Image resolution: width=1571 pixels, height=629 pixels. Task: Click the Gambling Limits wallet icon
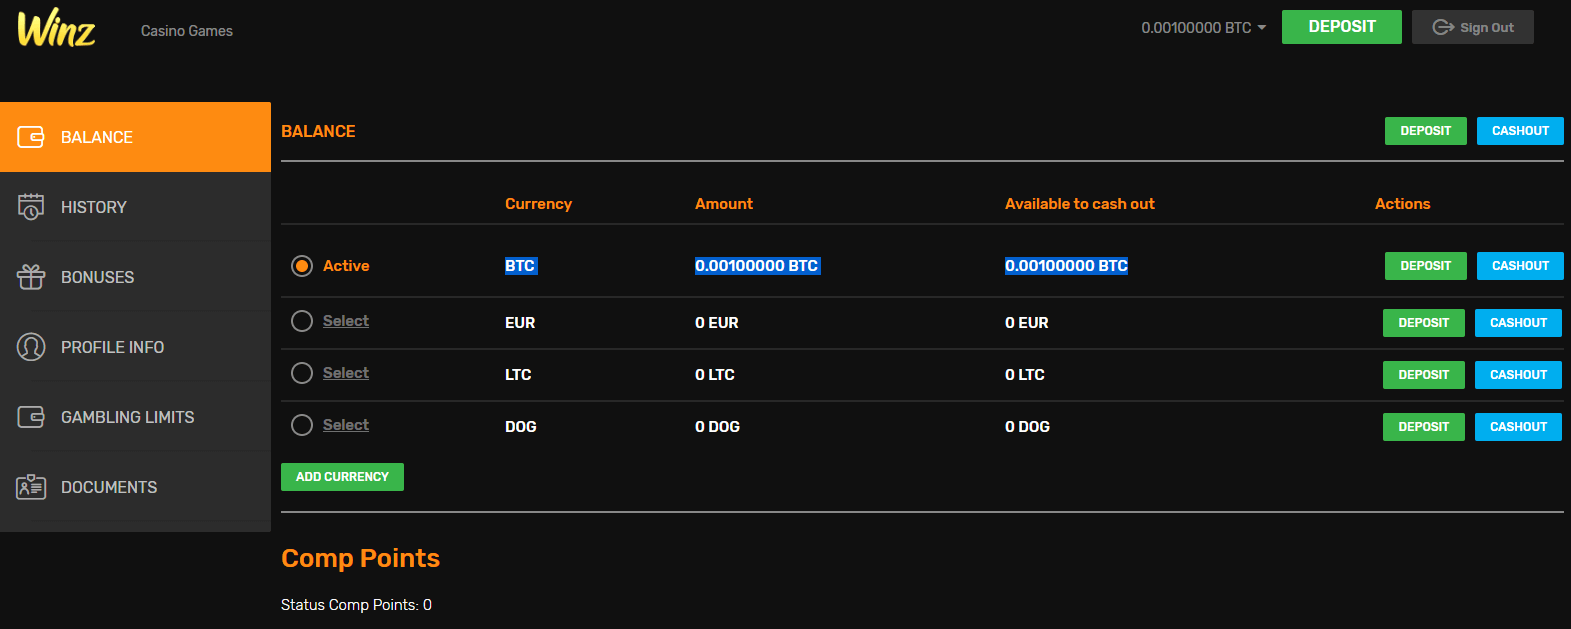pyautogui.click(x=31, y=417)
